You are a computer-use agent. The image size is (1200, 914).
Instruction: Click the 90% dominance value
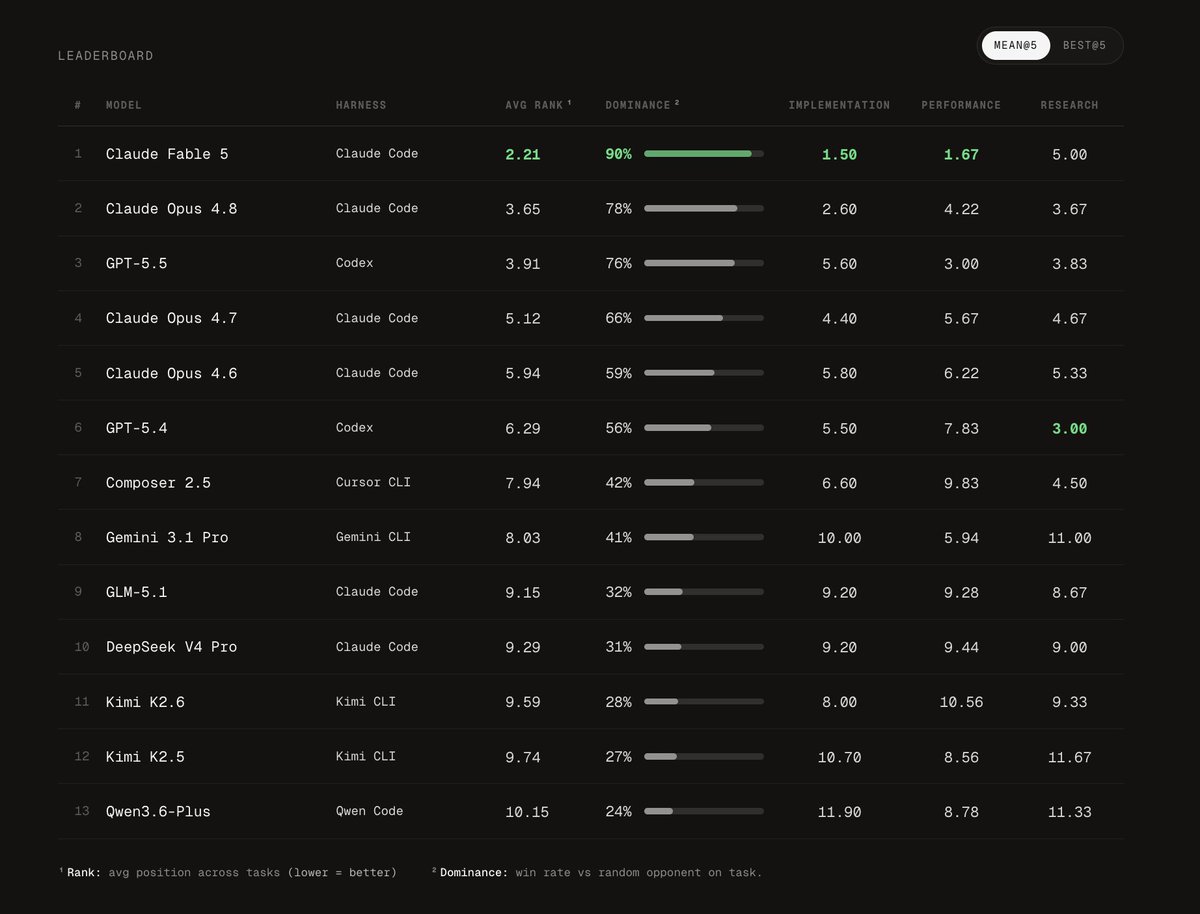click(x=618, y=154)
